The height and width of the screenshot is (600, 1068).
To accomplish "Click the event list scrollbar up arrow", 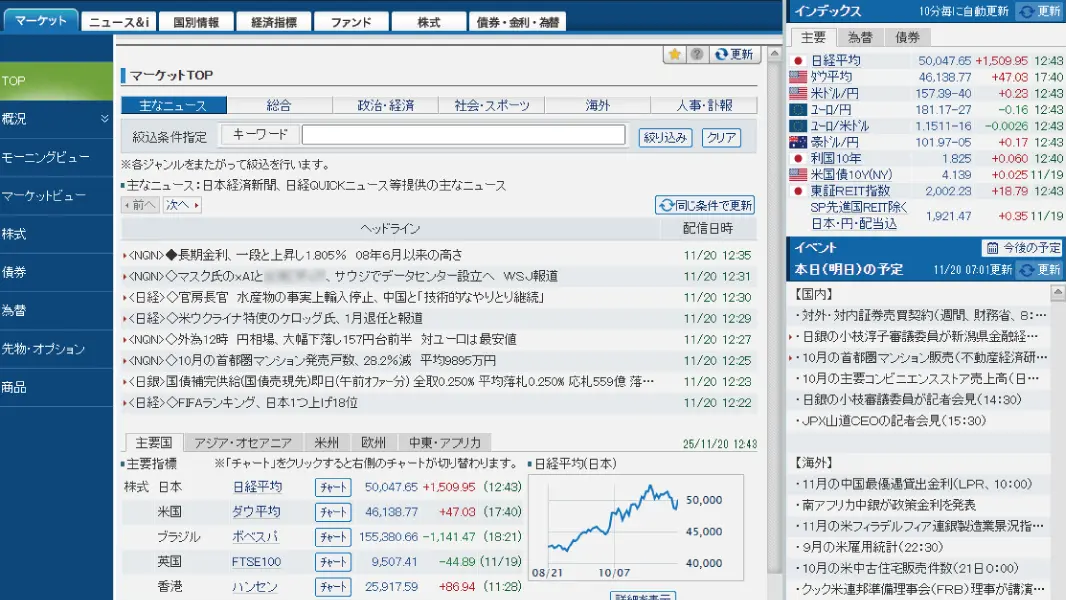I will (x=1058, y=293).
